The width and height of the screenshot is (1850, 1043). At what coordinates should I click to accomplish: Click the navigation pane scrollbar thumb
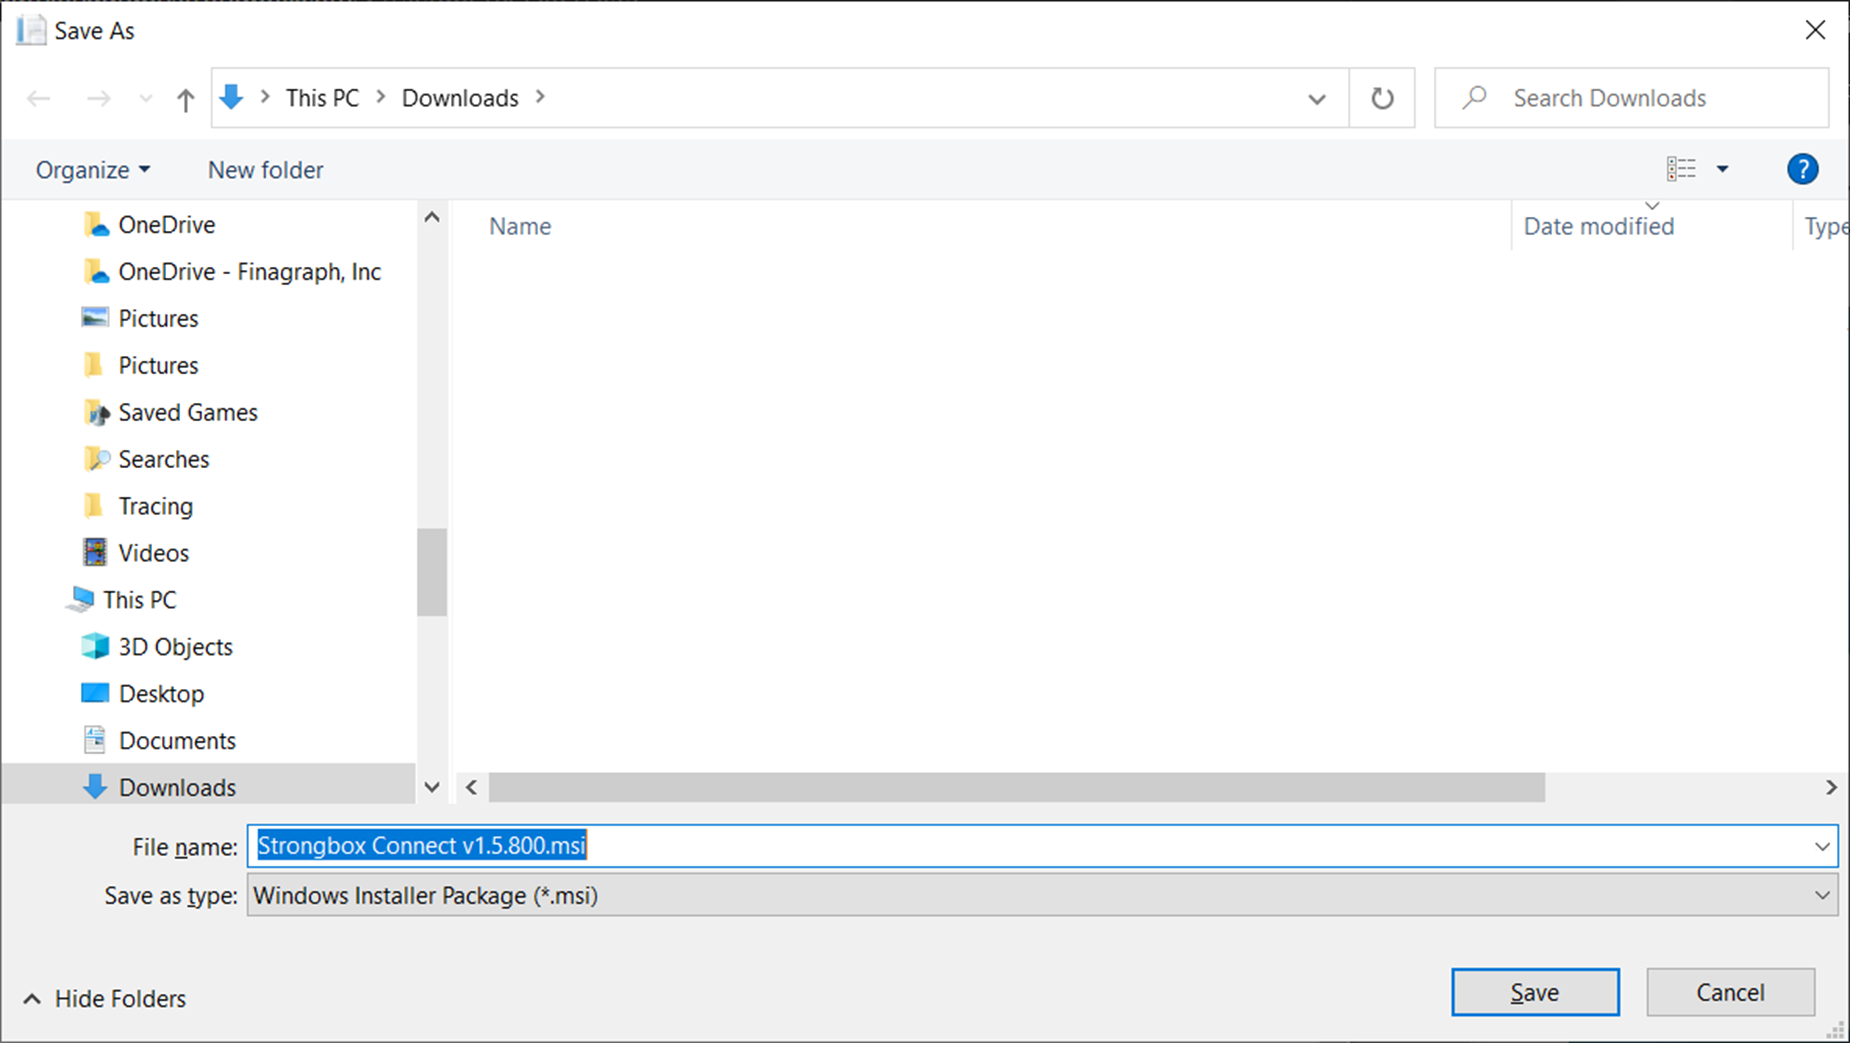[x=432, y=572]
